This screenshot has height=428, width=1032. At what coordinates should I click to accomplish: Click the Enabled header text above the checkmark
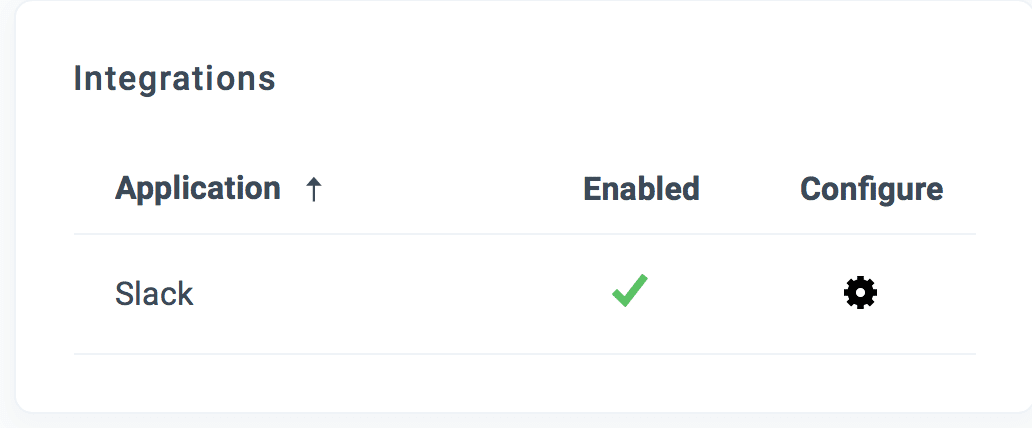point(641,188)
